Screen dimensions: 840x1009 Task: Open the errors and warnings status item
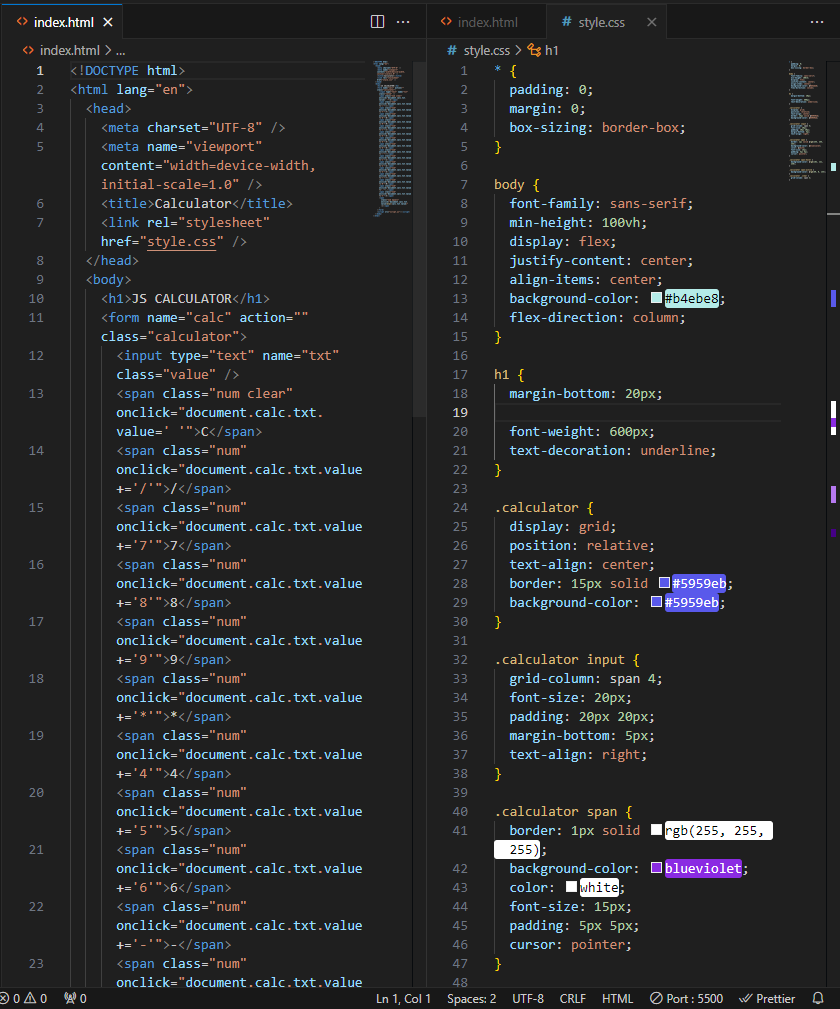pyautogui.click(x=24, y=998)
